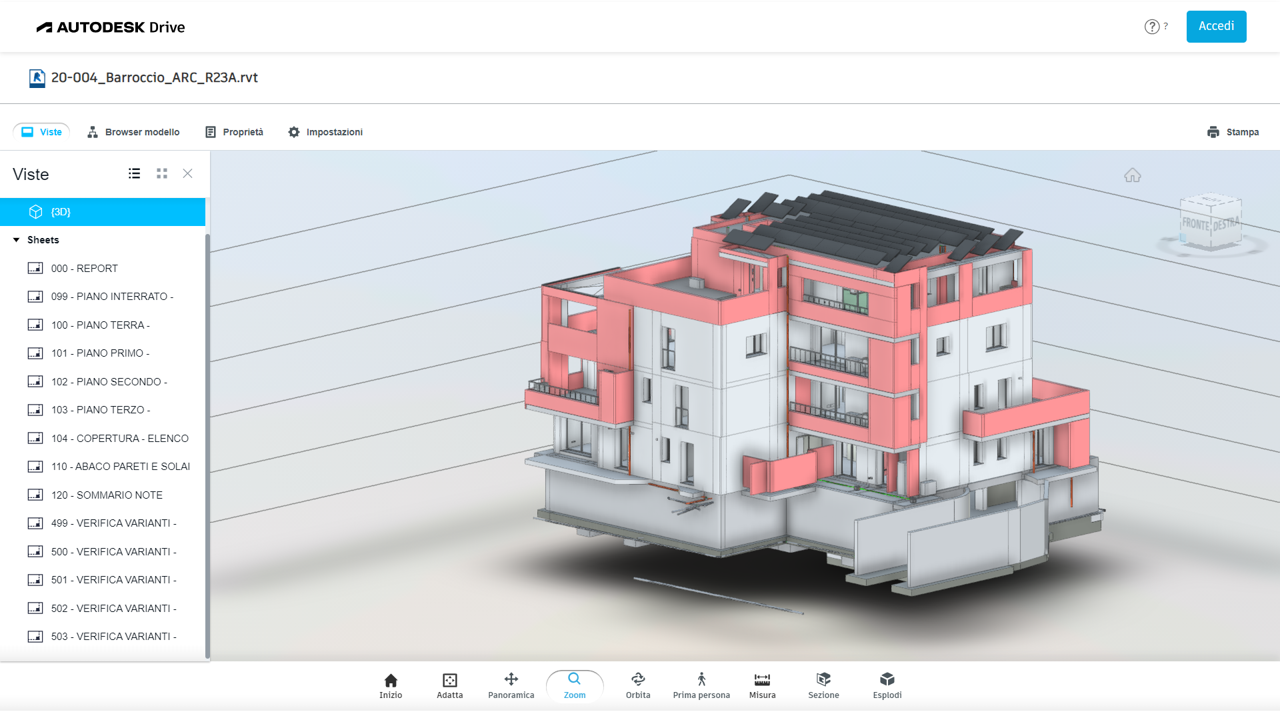Switch views panel to list layout
Viewport: 1280px width, 720px height.
[134, 174]
